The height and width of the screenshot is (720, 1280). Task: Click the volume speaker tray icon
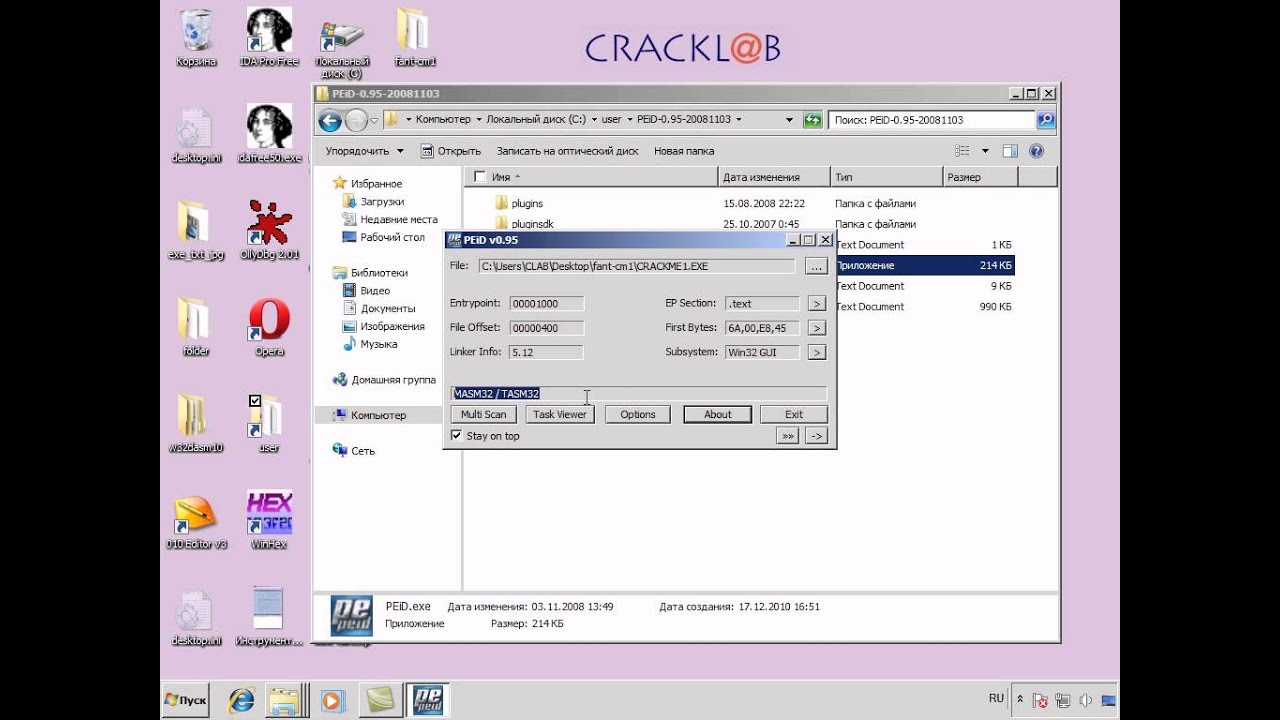click(1085, 700)
